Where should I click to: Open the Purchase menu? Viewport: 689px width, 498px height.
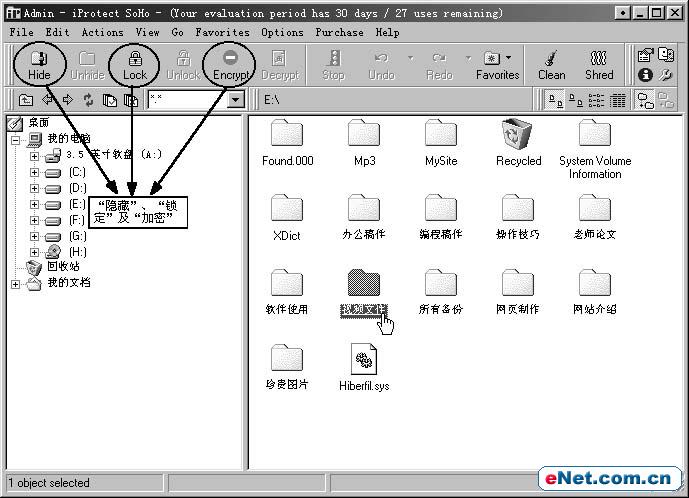[339, 33]
